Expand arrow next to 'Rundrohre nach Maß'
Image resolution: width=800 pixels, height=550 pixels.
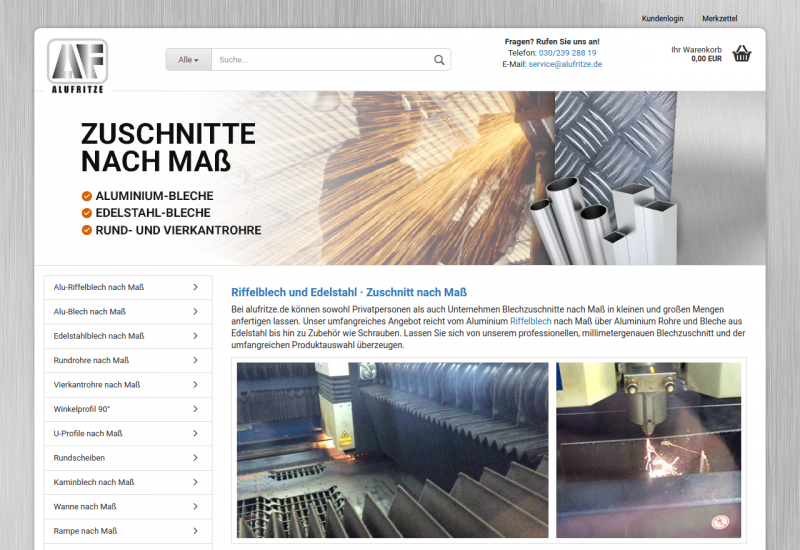tap(195, 360)
